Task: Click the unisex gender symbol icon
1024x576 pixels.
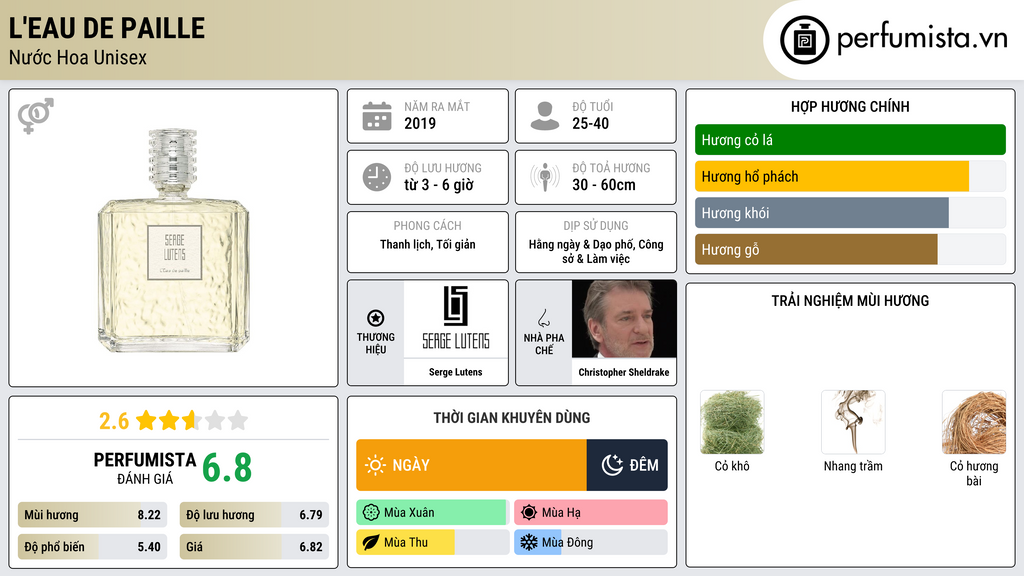Action: (x=36, y=116)
